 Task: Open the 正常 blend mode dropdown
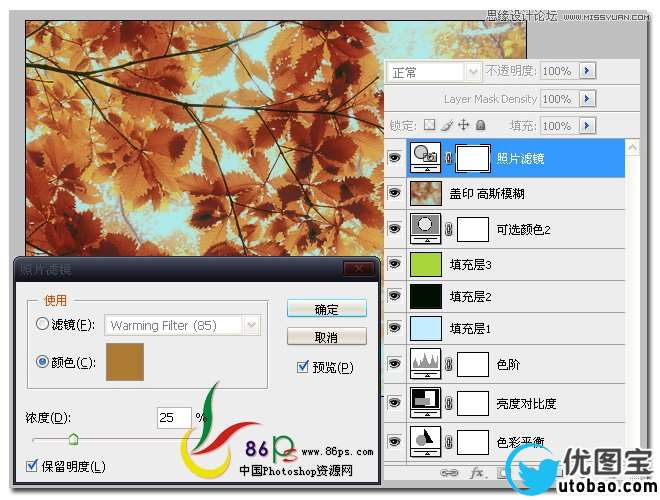[473, 72]
